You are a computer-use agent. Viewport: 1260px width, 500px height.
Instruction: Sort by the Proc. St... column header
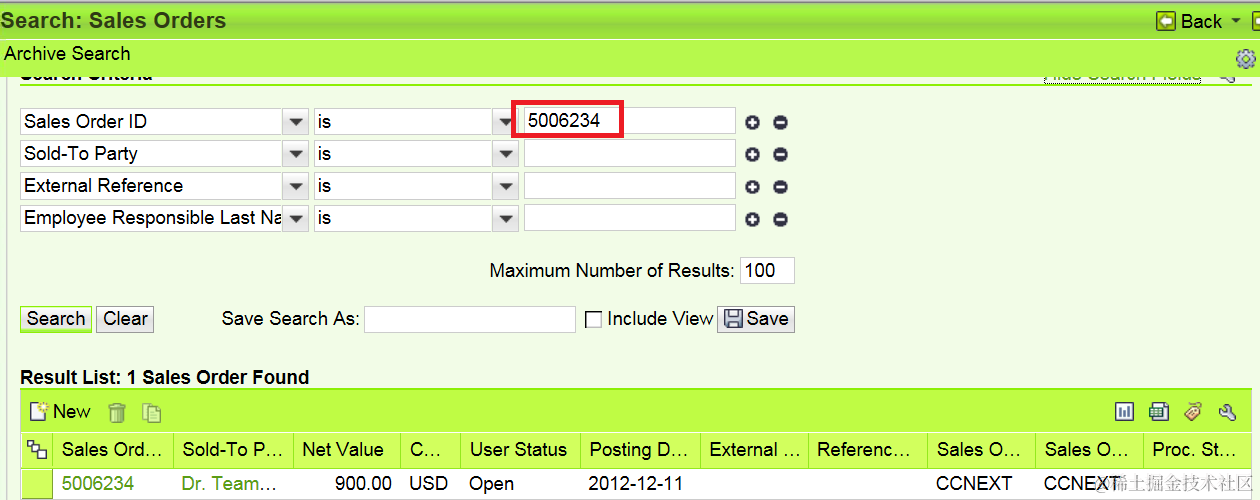(1197, 450)
